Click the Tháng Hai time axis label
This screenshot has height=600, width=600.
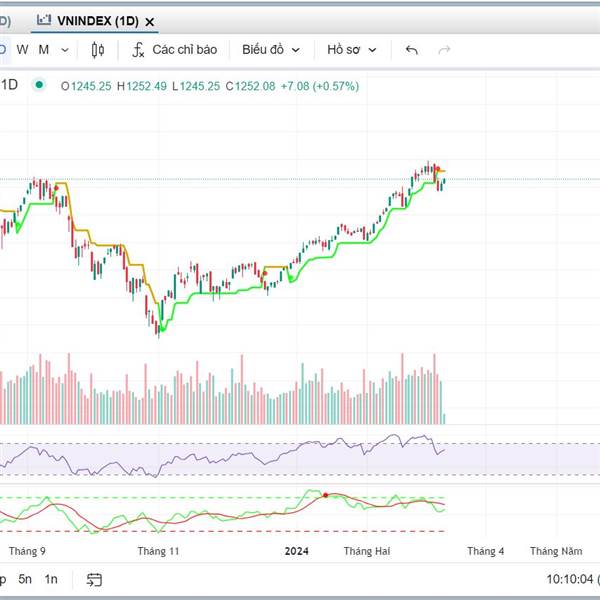[367, 551]
